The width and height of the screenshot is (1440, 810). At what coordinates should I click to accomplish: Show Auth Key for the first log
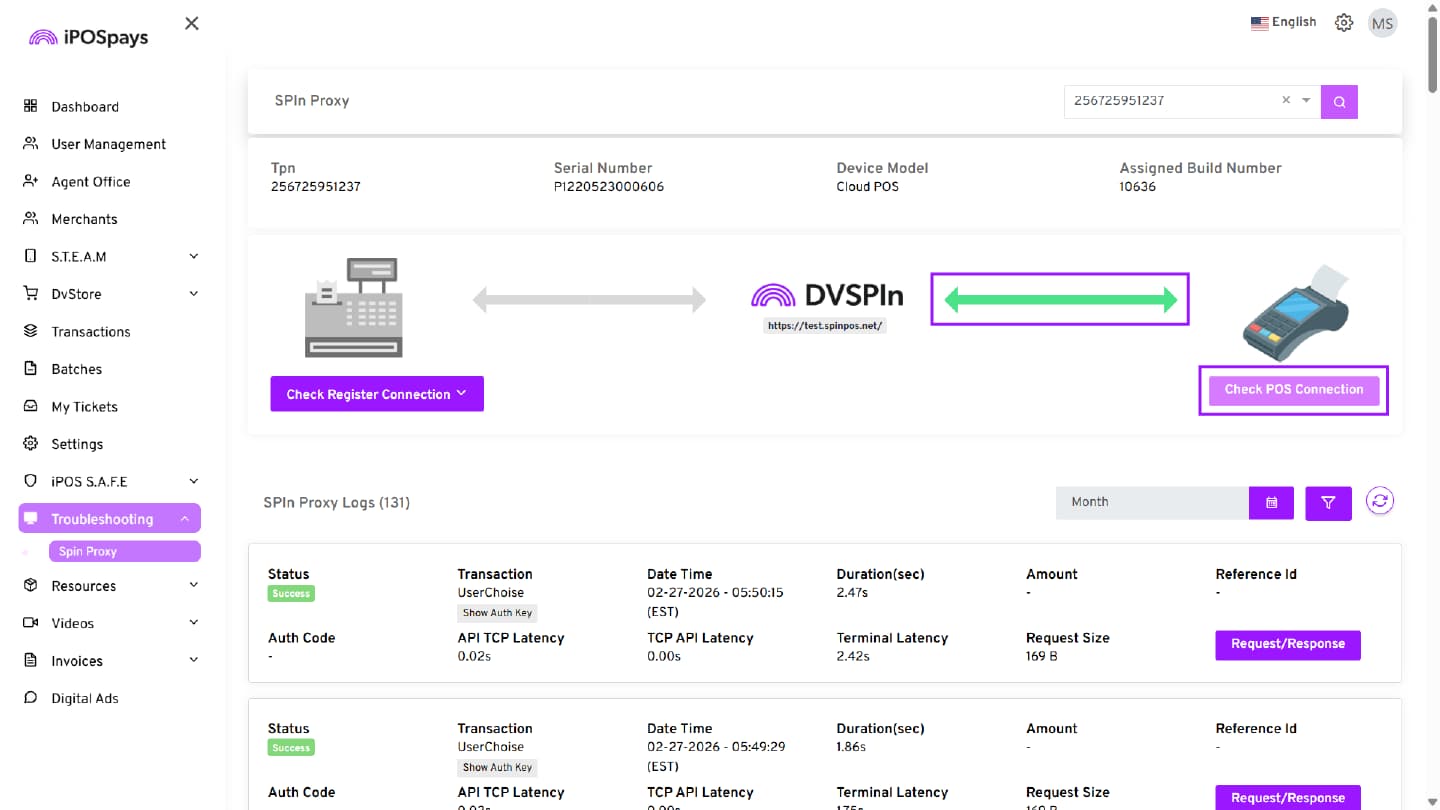497,613
